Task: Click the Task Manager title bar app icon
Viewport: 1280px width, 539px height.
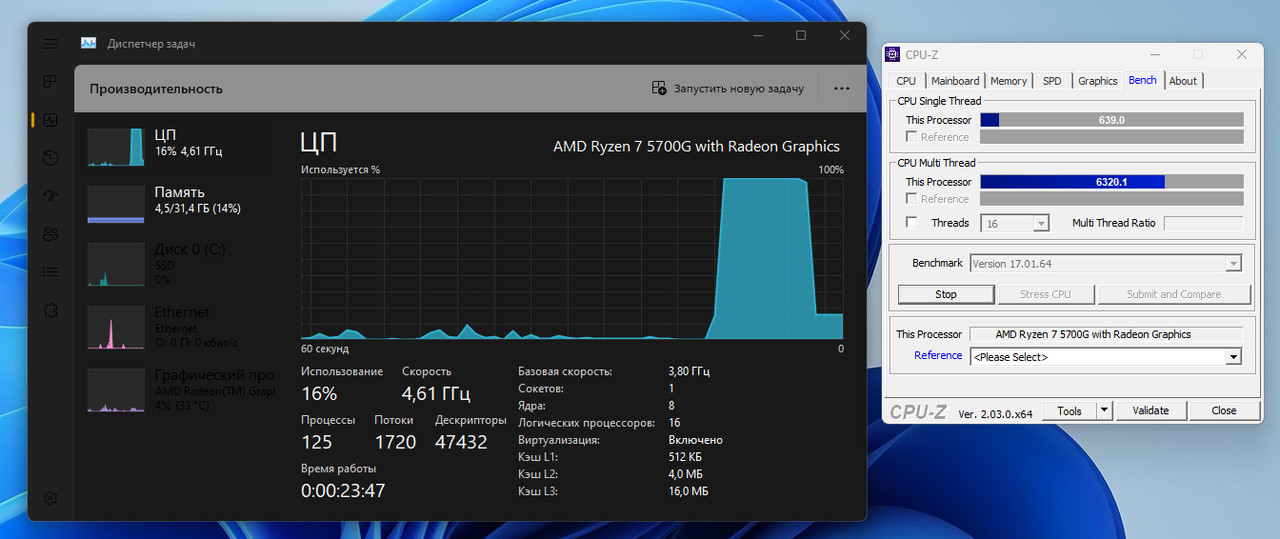Action: (88, 44)
